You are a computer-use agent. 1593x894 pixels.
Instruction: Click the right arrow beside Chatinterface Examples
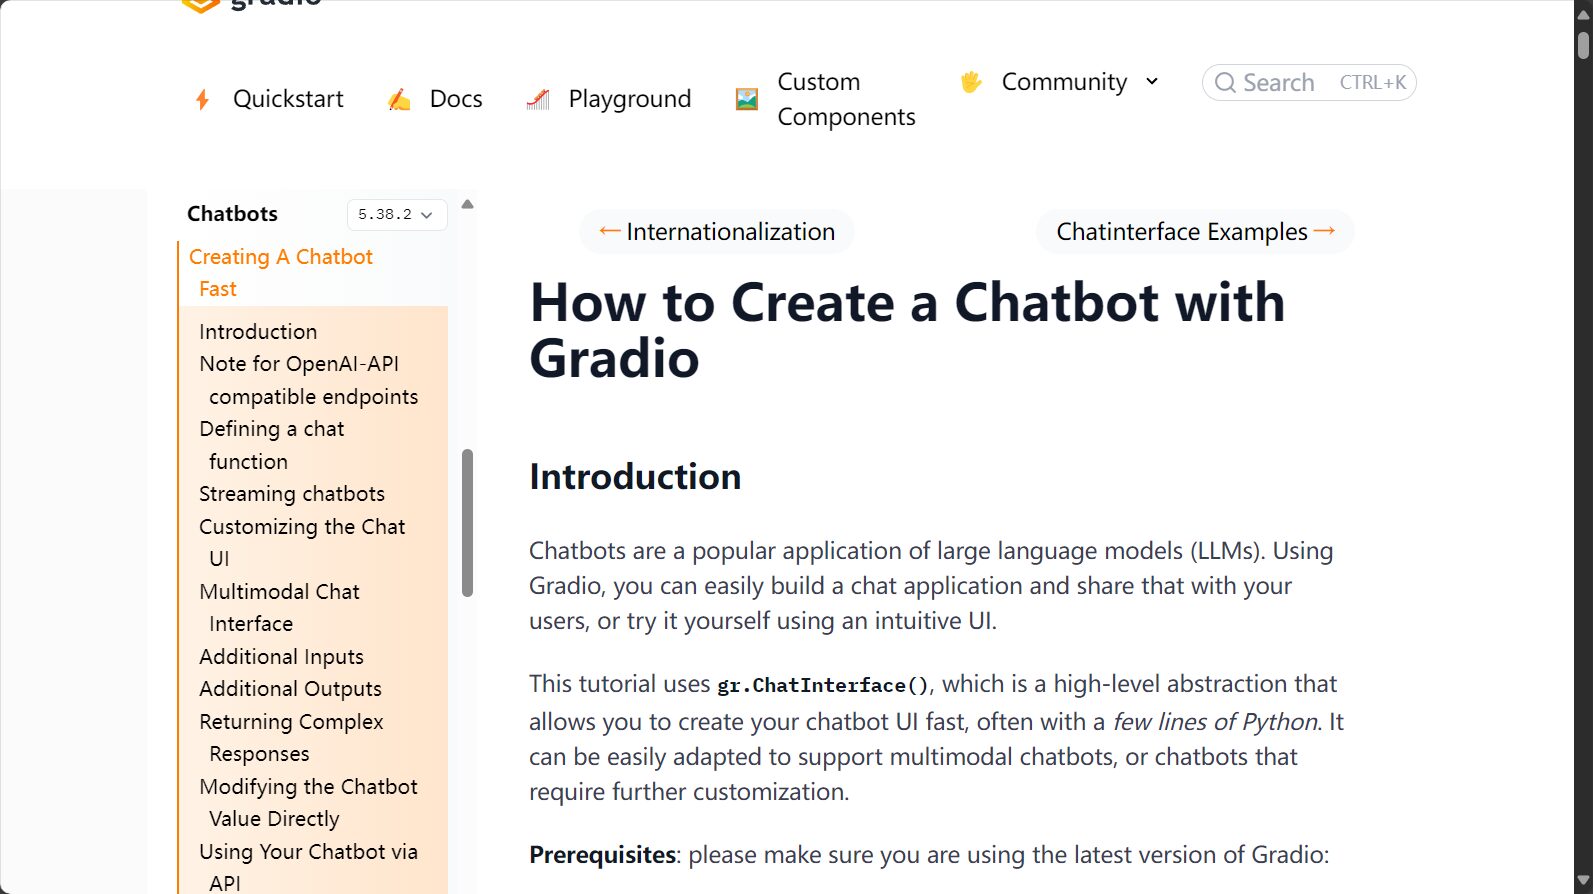pyautogui.click(x=1324, y=231)
